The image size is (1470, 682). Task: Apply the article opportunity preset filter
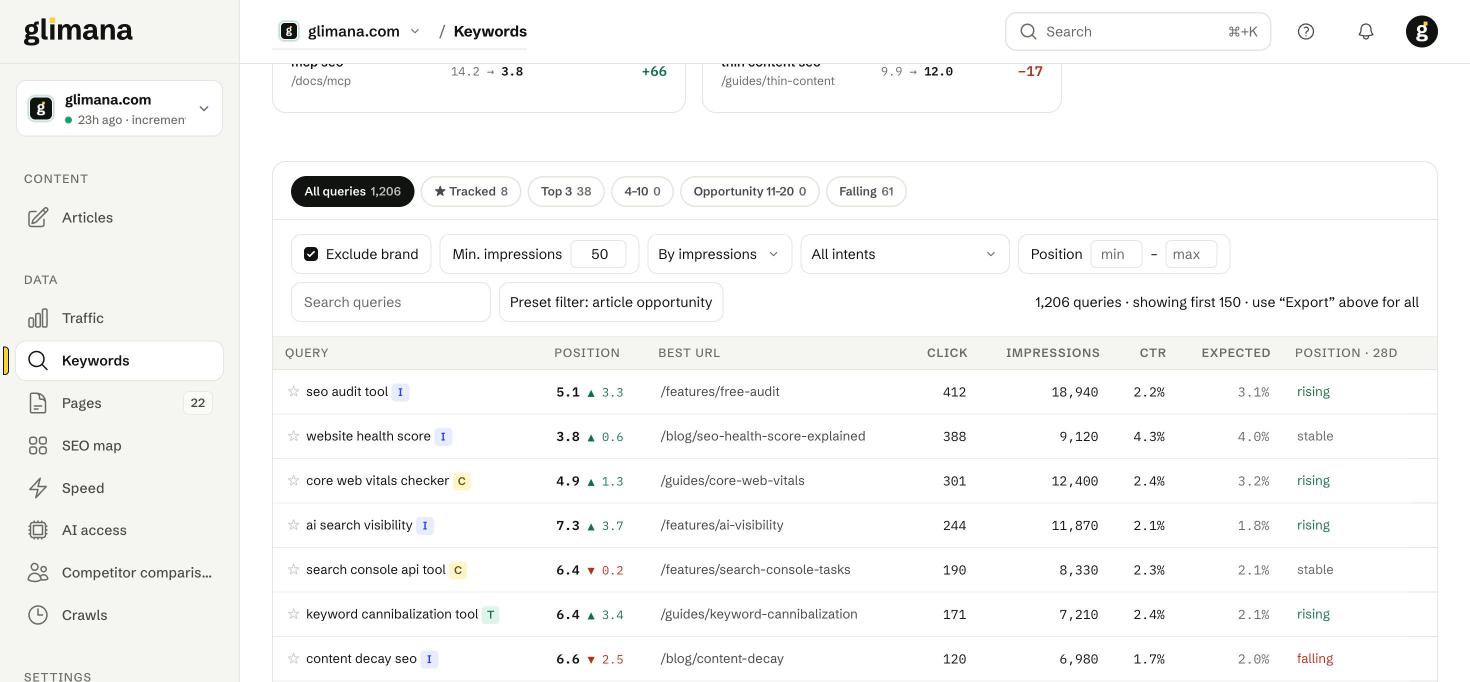tap(611, 302)
